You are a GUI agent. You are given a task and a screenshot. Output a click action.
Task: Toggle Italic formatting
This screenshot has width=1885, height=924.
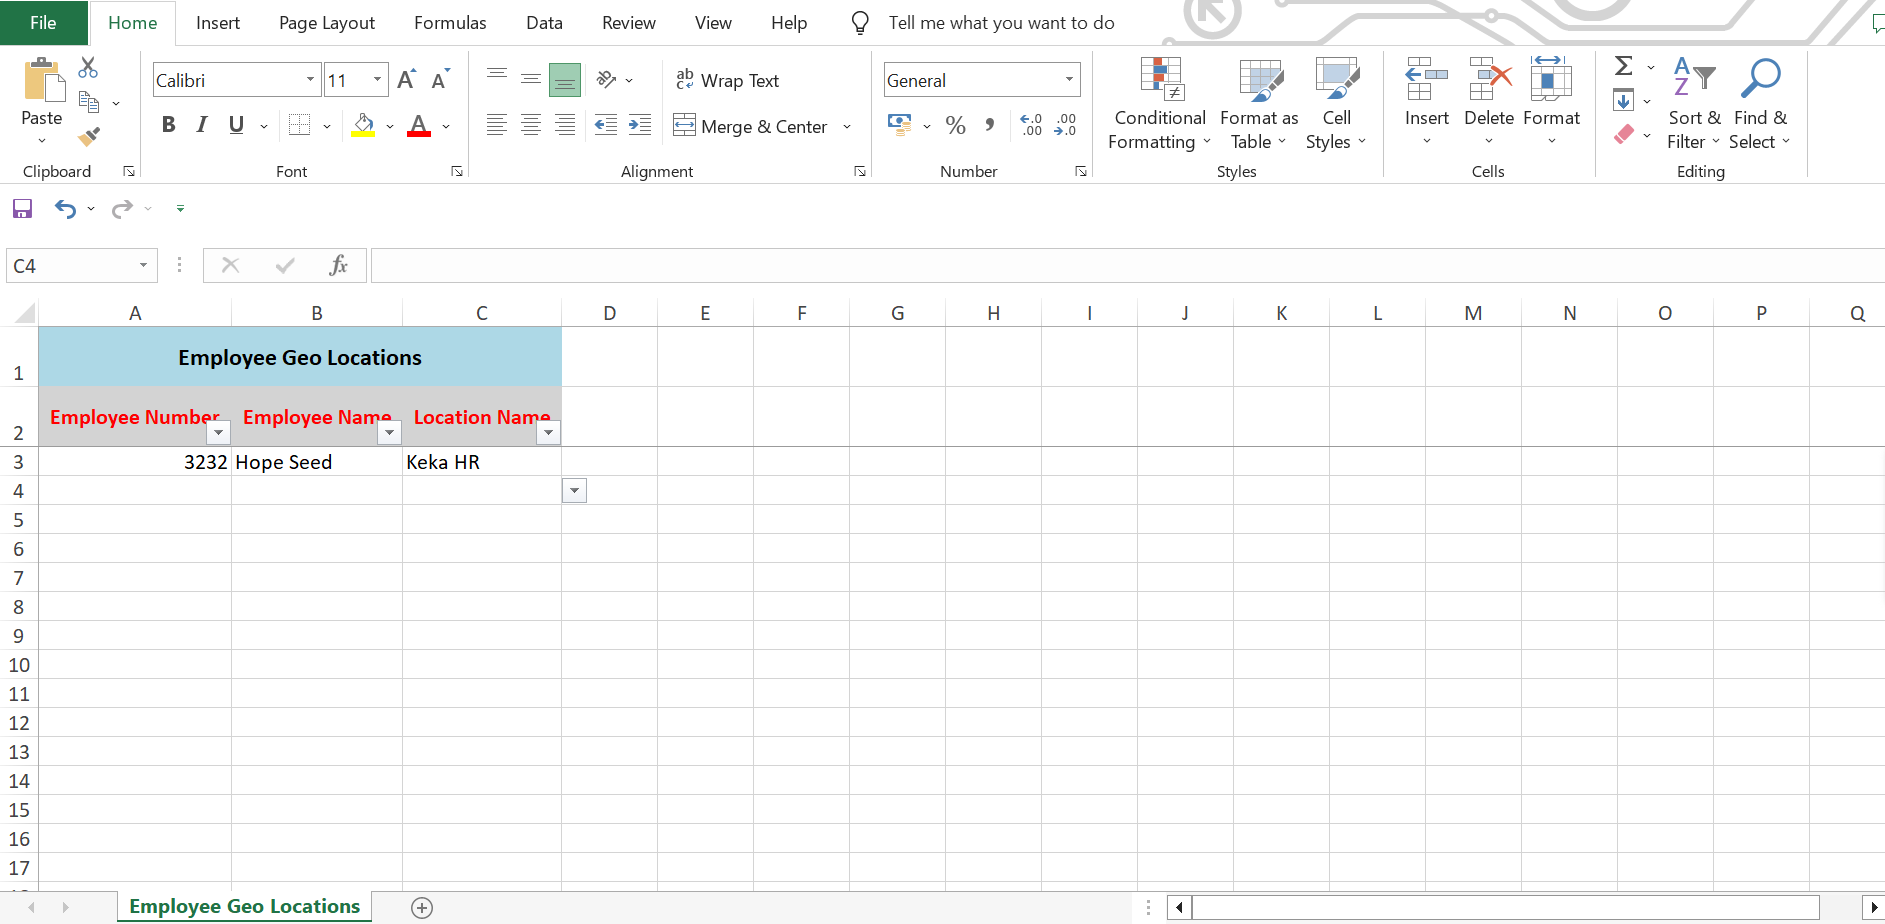click(x=202, y=125)
